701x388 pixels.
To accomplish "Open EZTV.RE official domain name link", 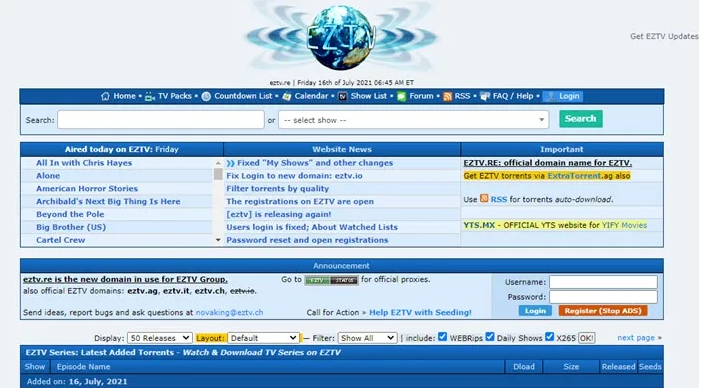I will point(548,163).
